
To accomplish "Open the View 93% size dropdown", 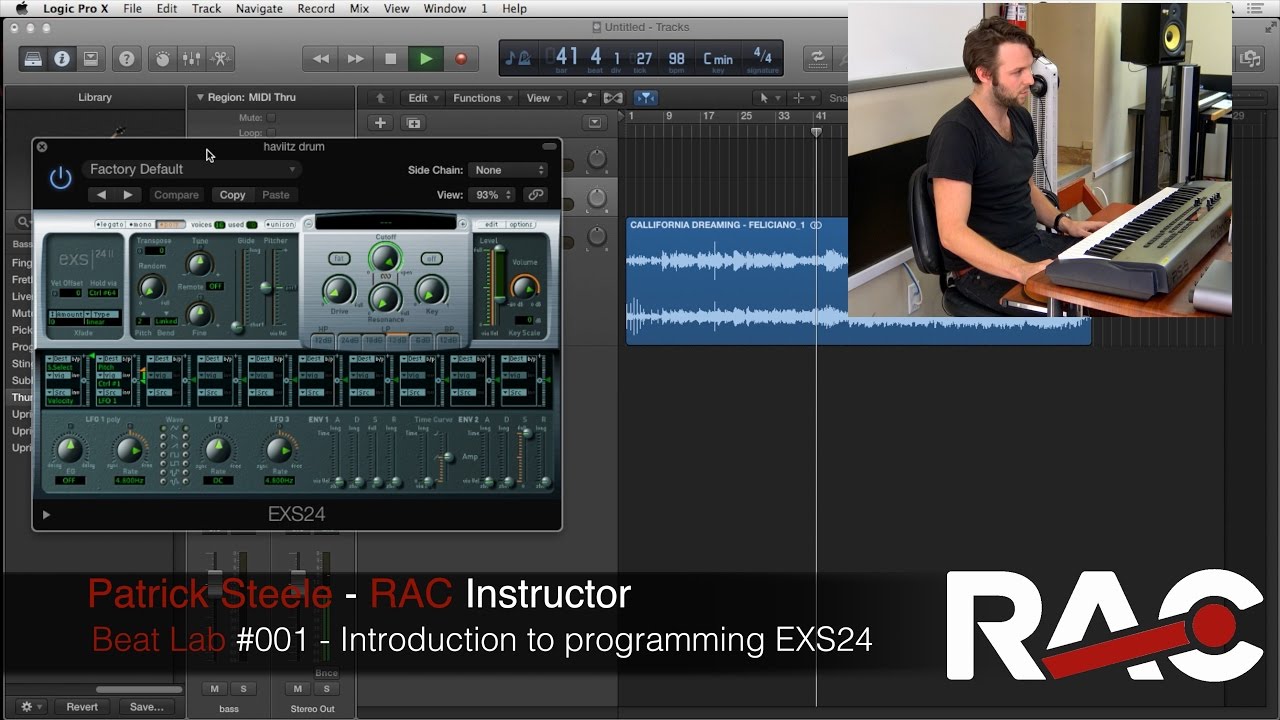I will pos(494,195).
